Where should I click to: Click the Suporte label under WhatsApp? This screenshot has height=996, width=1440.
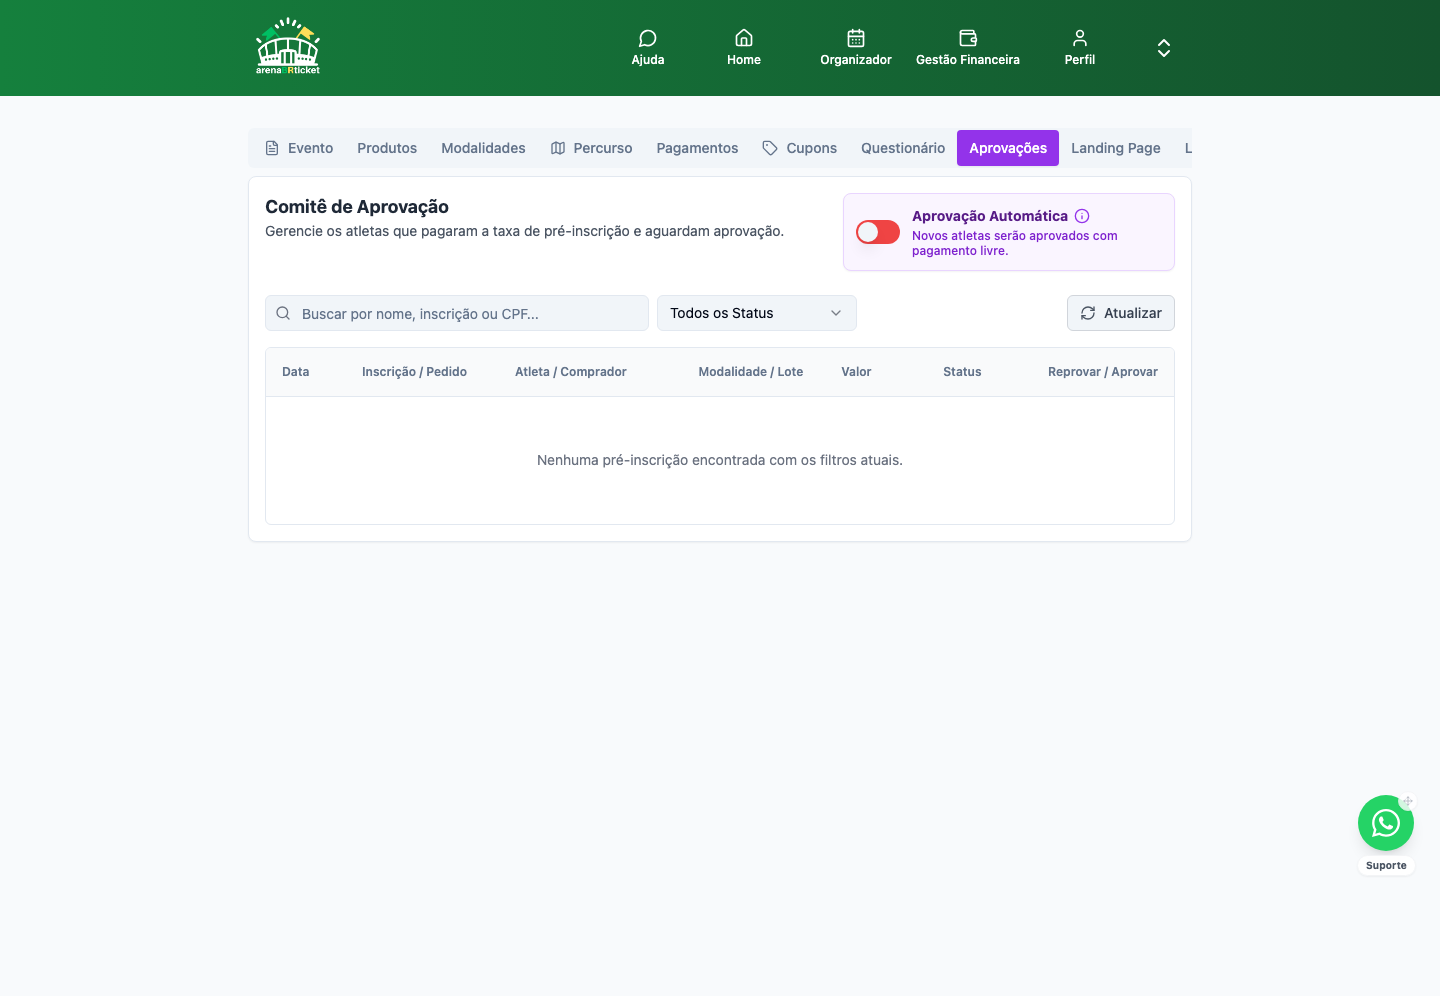(1386, 866)
